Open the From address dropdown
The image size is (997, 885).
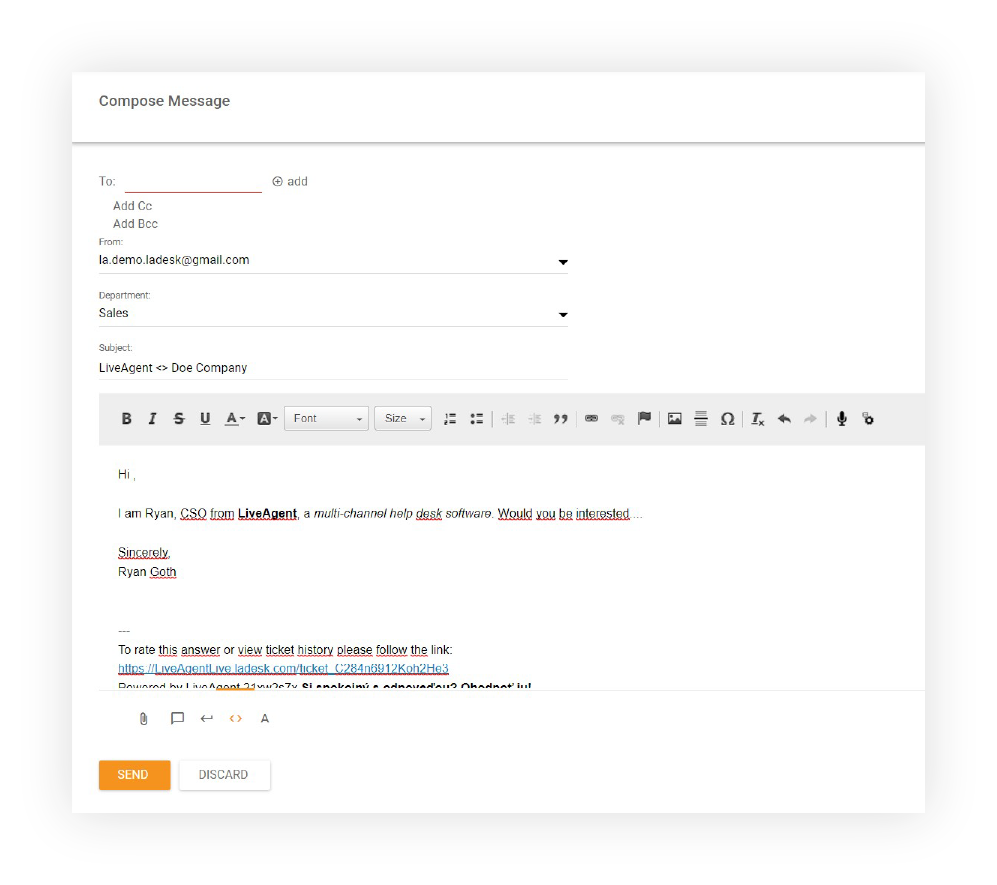tap(563, 261)
